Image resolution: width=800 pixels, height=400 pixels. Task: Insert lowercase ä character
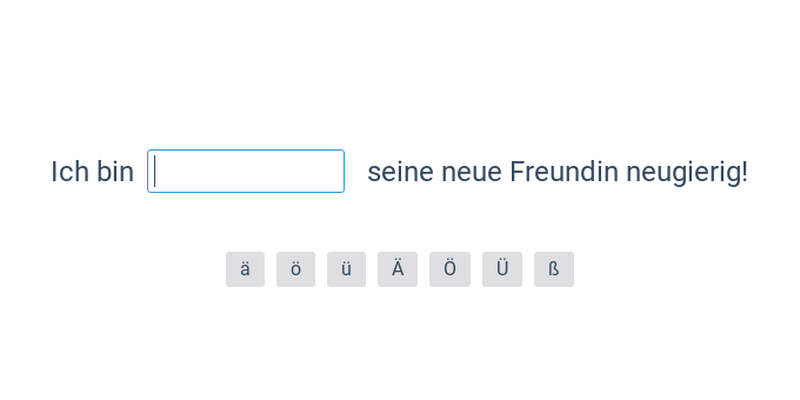[x=245, y=269]
